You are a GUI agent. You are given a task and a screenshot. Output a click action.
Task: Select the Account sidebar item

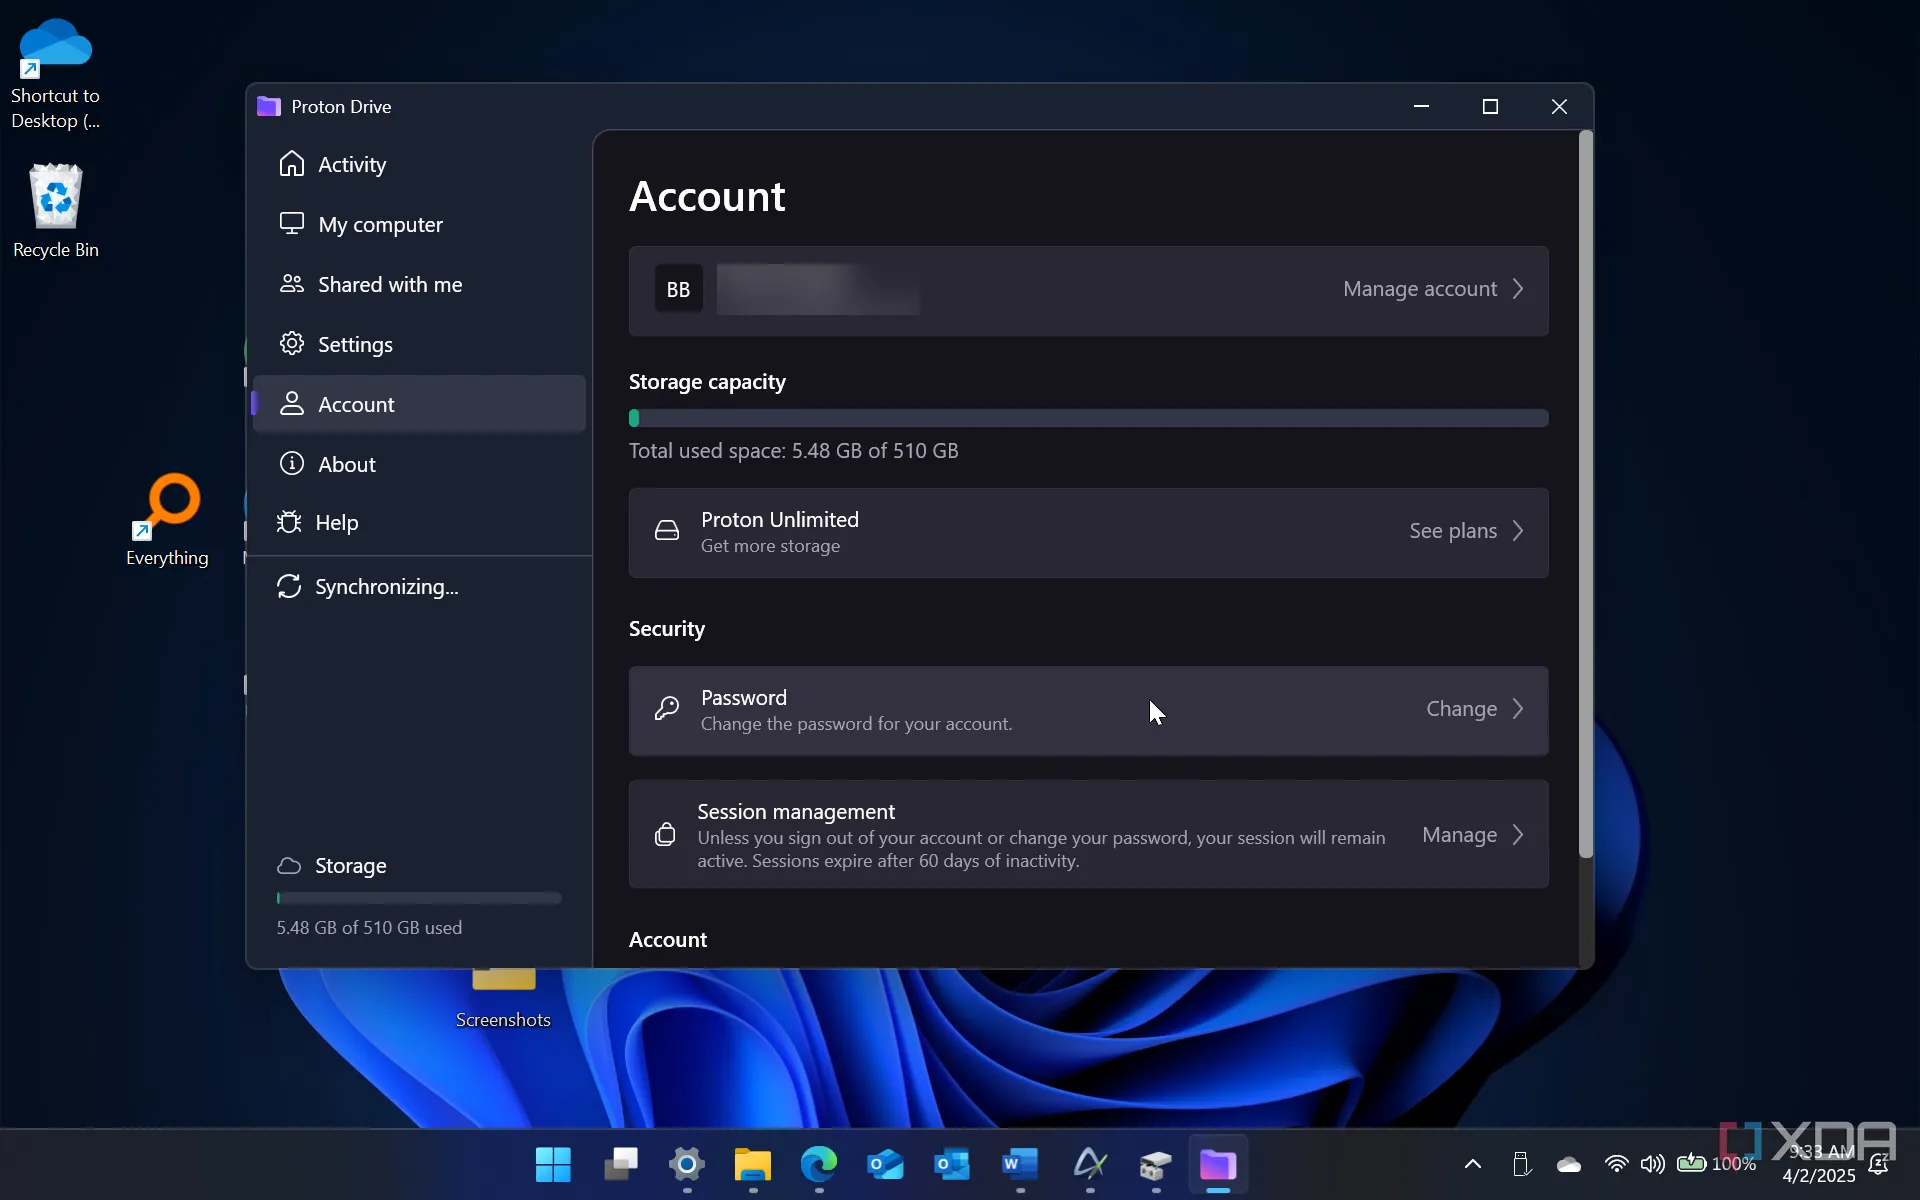click(x=419, y=404)
